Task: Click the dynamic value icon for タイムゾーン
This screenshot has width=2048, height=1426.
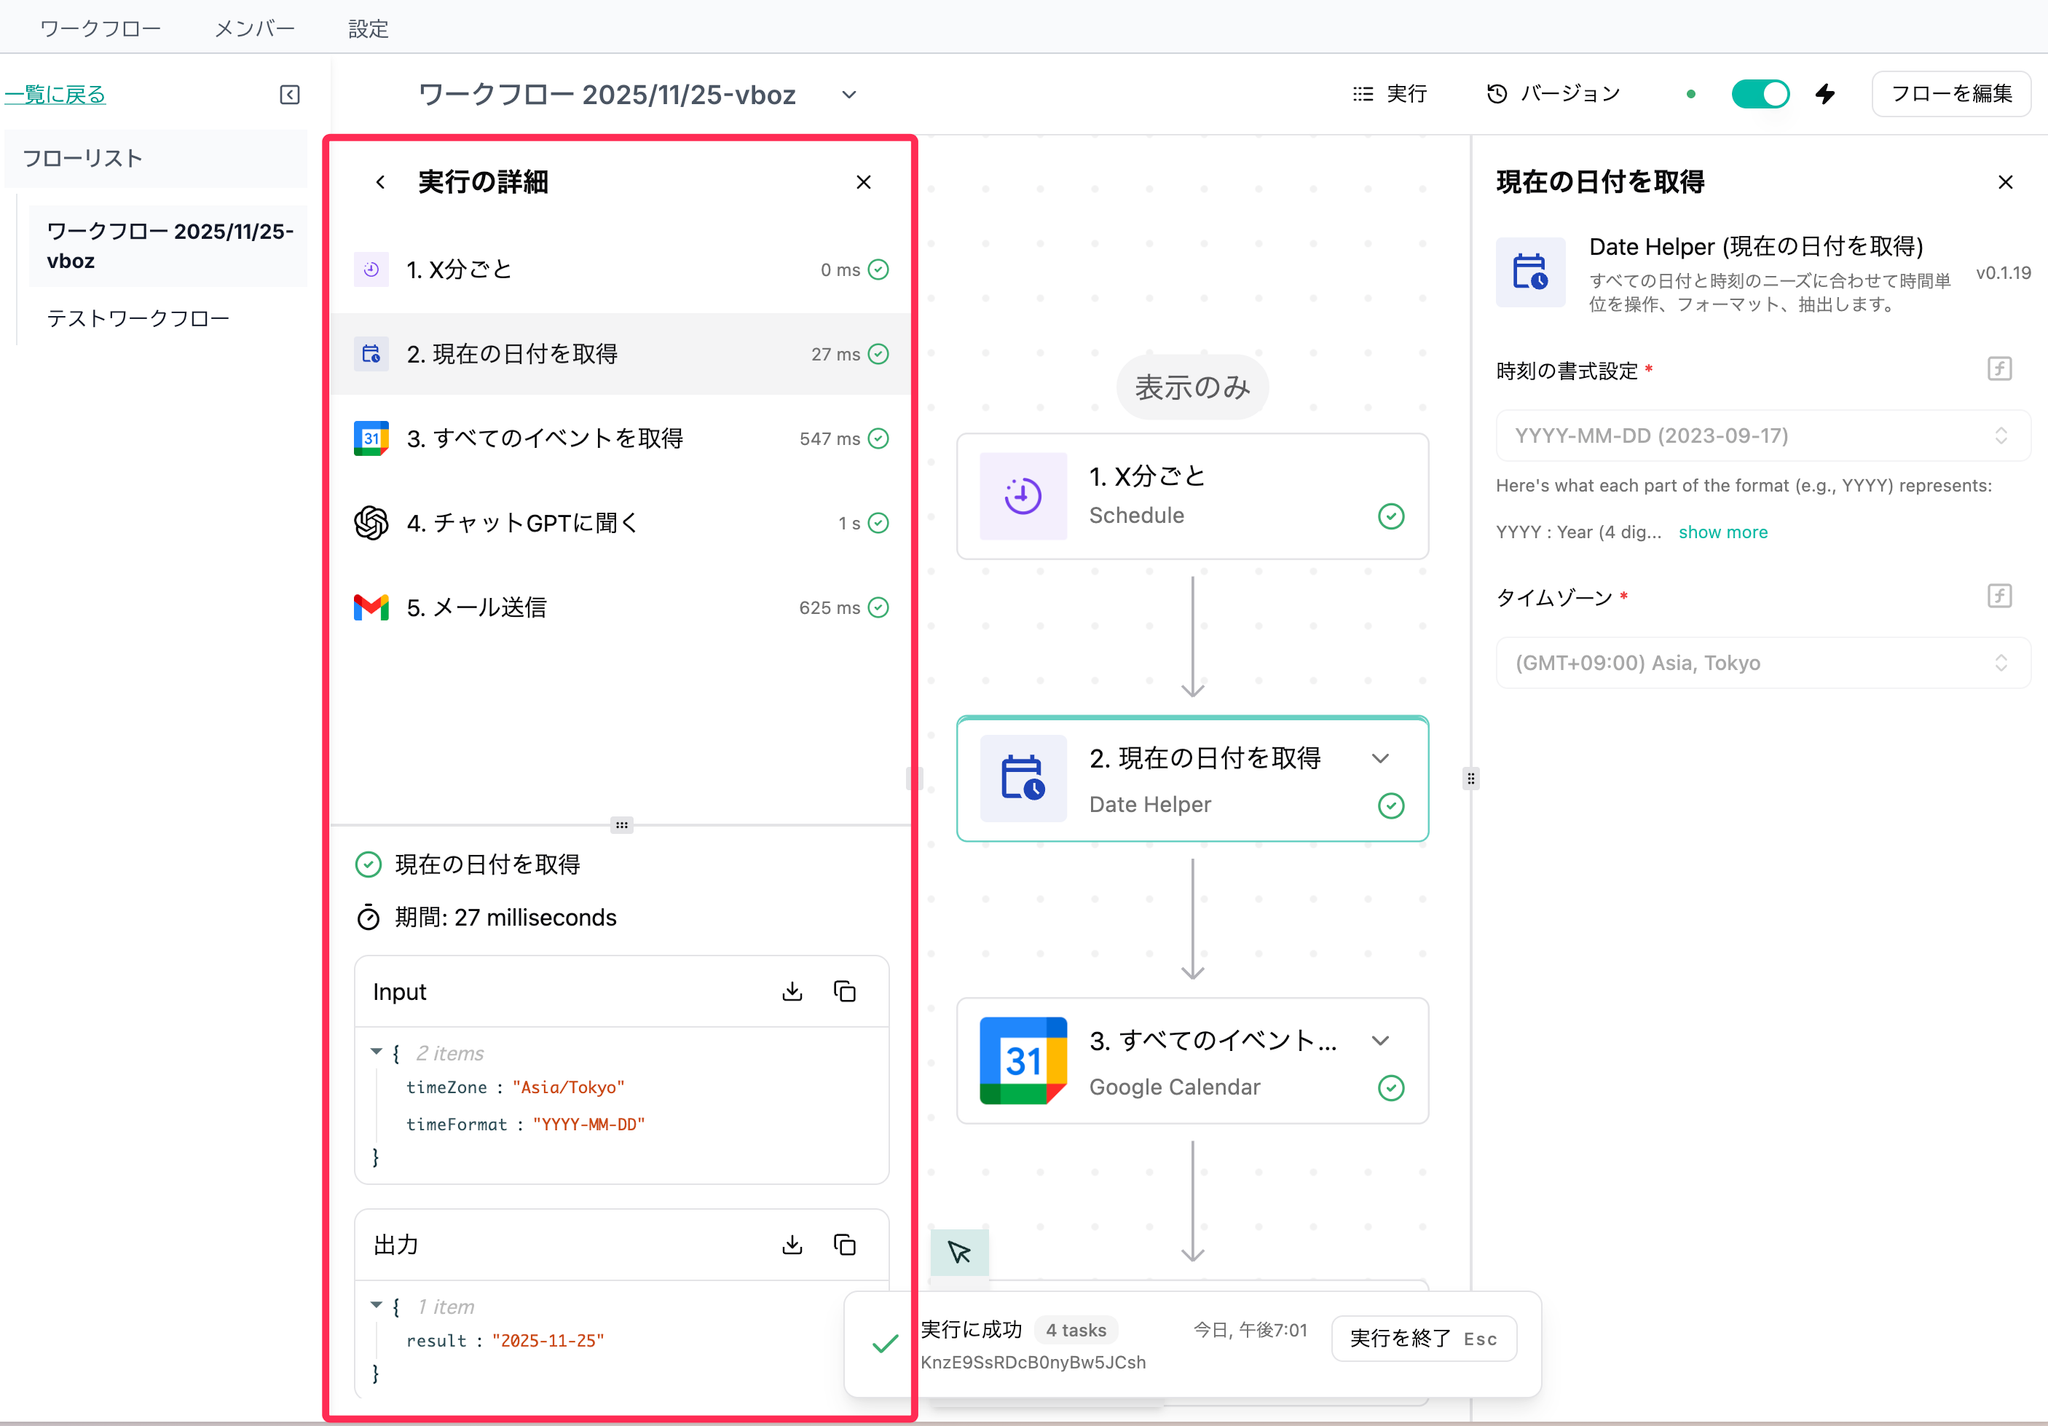Action: click(1999, 596)
